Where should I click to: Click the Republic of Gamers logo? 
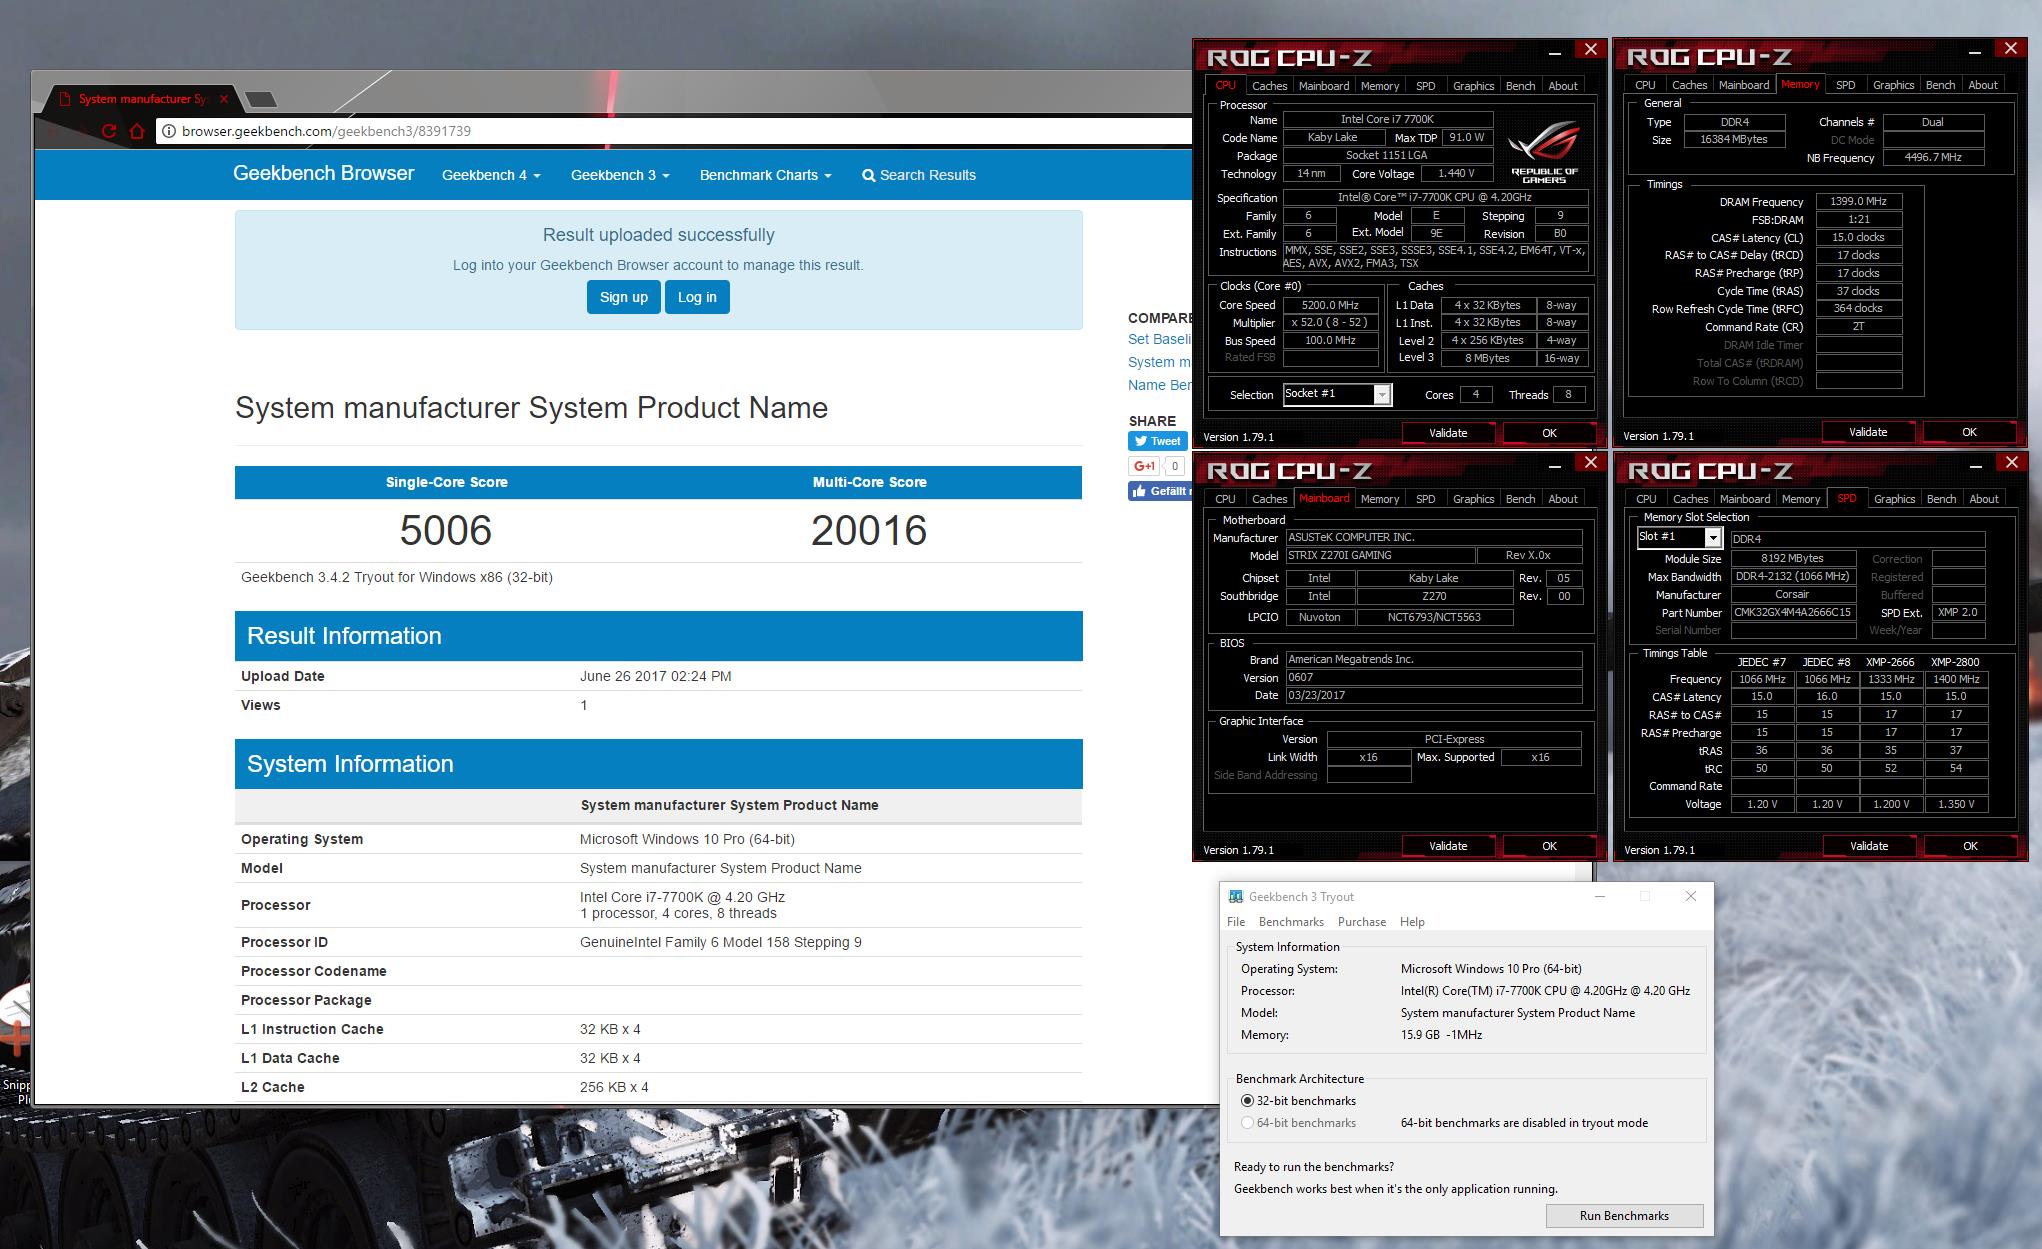(x=1544, y=150)
